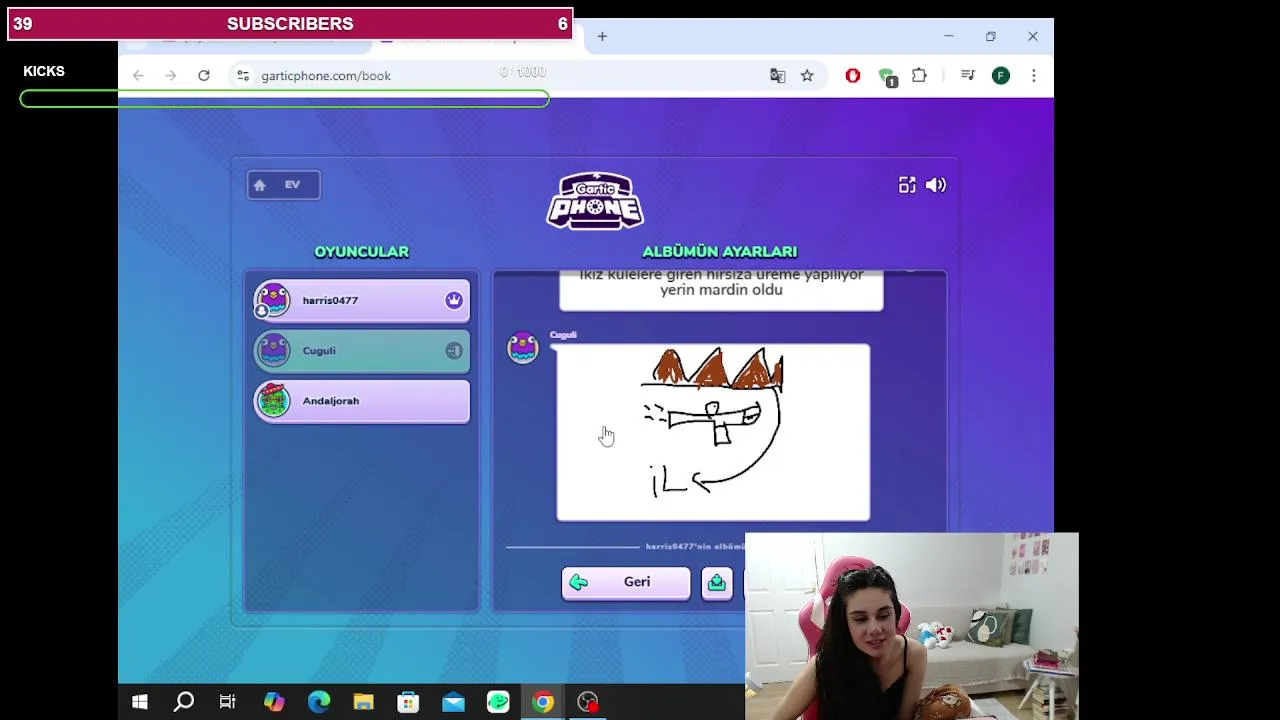Screen dimensions: 1280x720
Task: Select player harris0477 in players list
Action: coord(362,300)
